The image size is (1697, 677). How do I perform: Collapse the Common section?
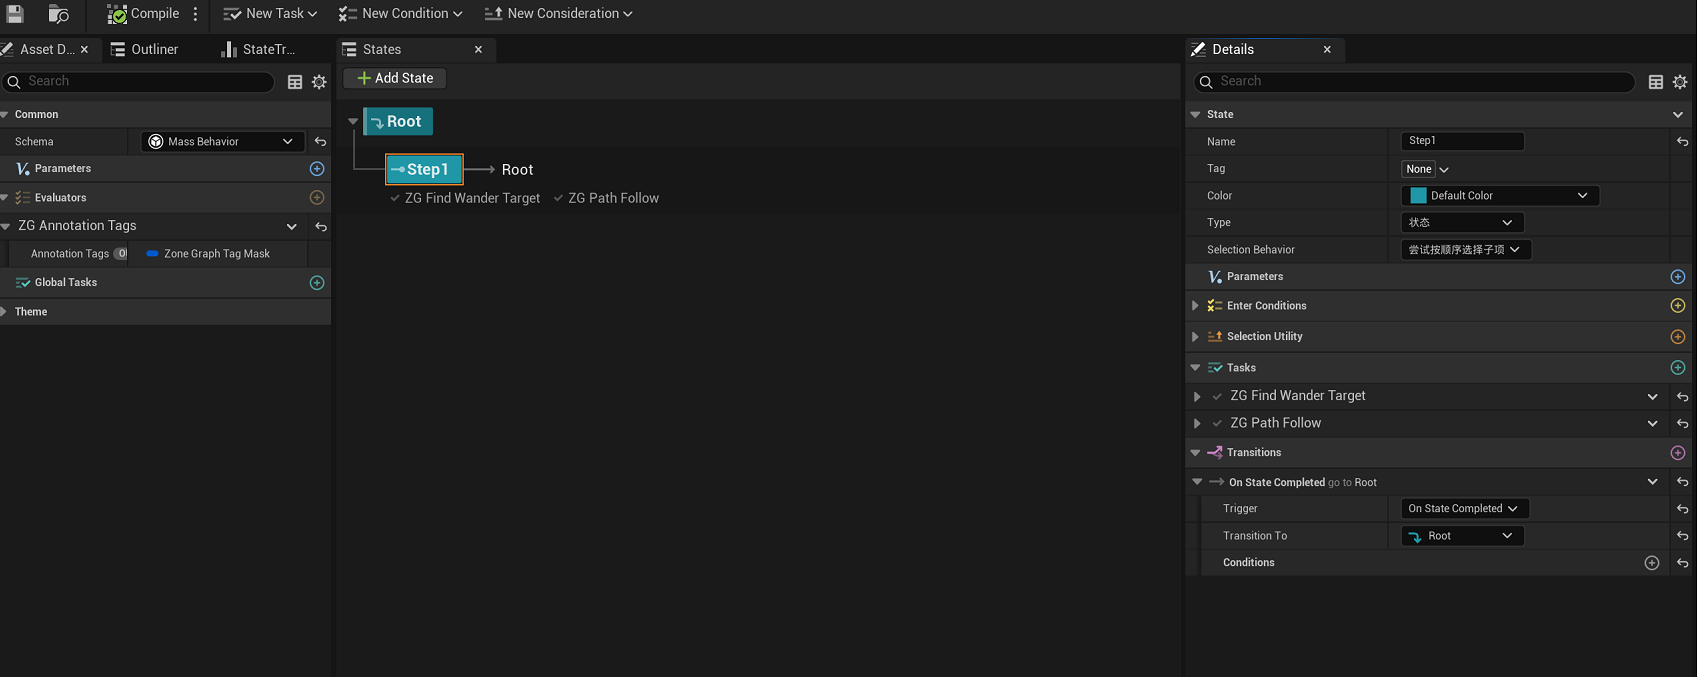click(5, 115)
